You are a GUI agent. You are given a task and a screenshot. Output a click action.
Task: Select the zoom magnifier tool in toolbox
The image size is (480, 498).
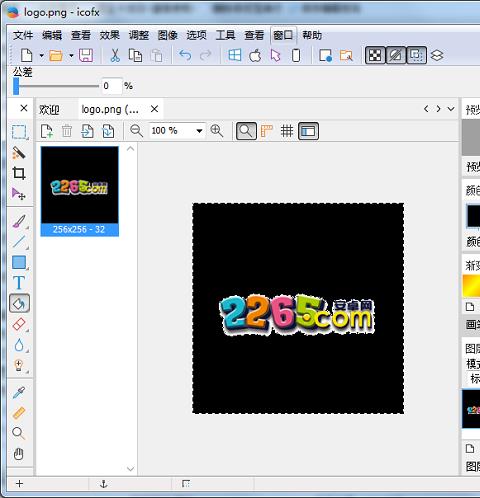[x=18, y=433]
